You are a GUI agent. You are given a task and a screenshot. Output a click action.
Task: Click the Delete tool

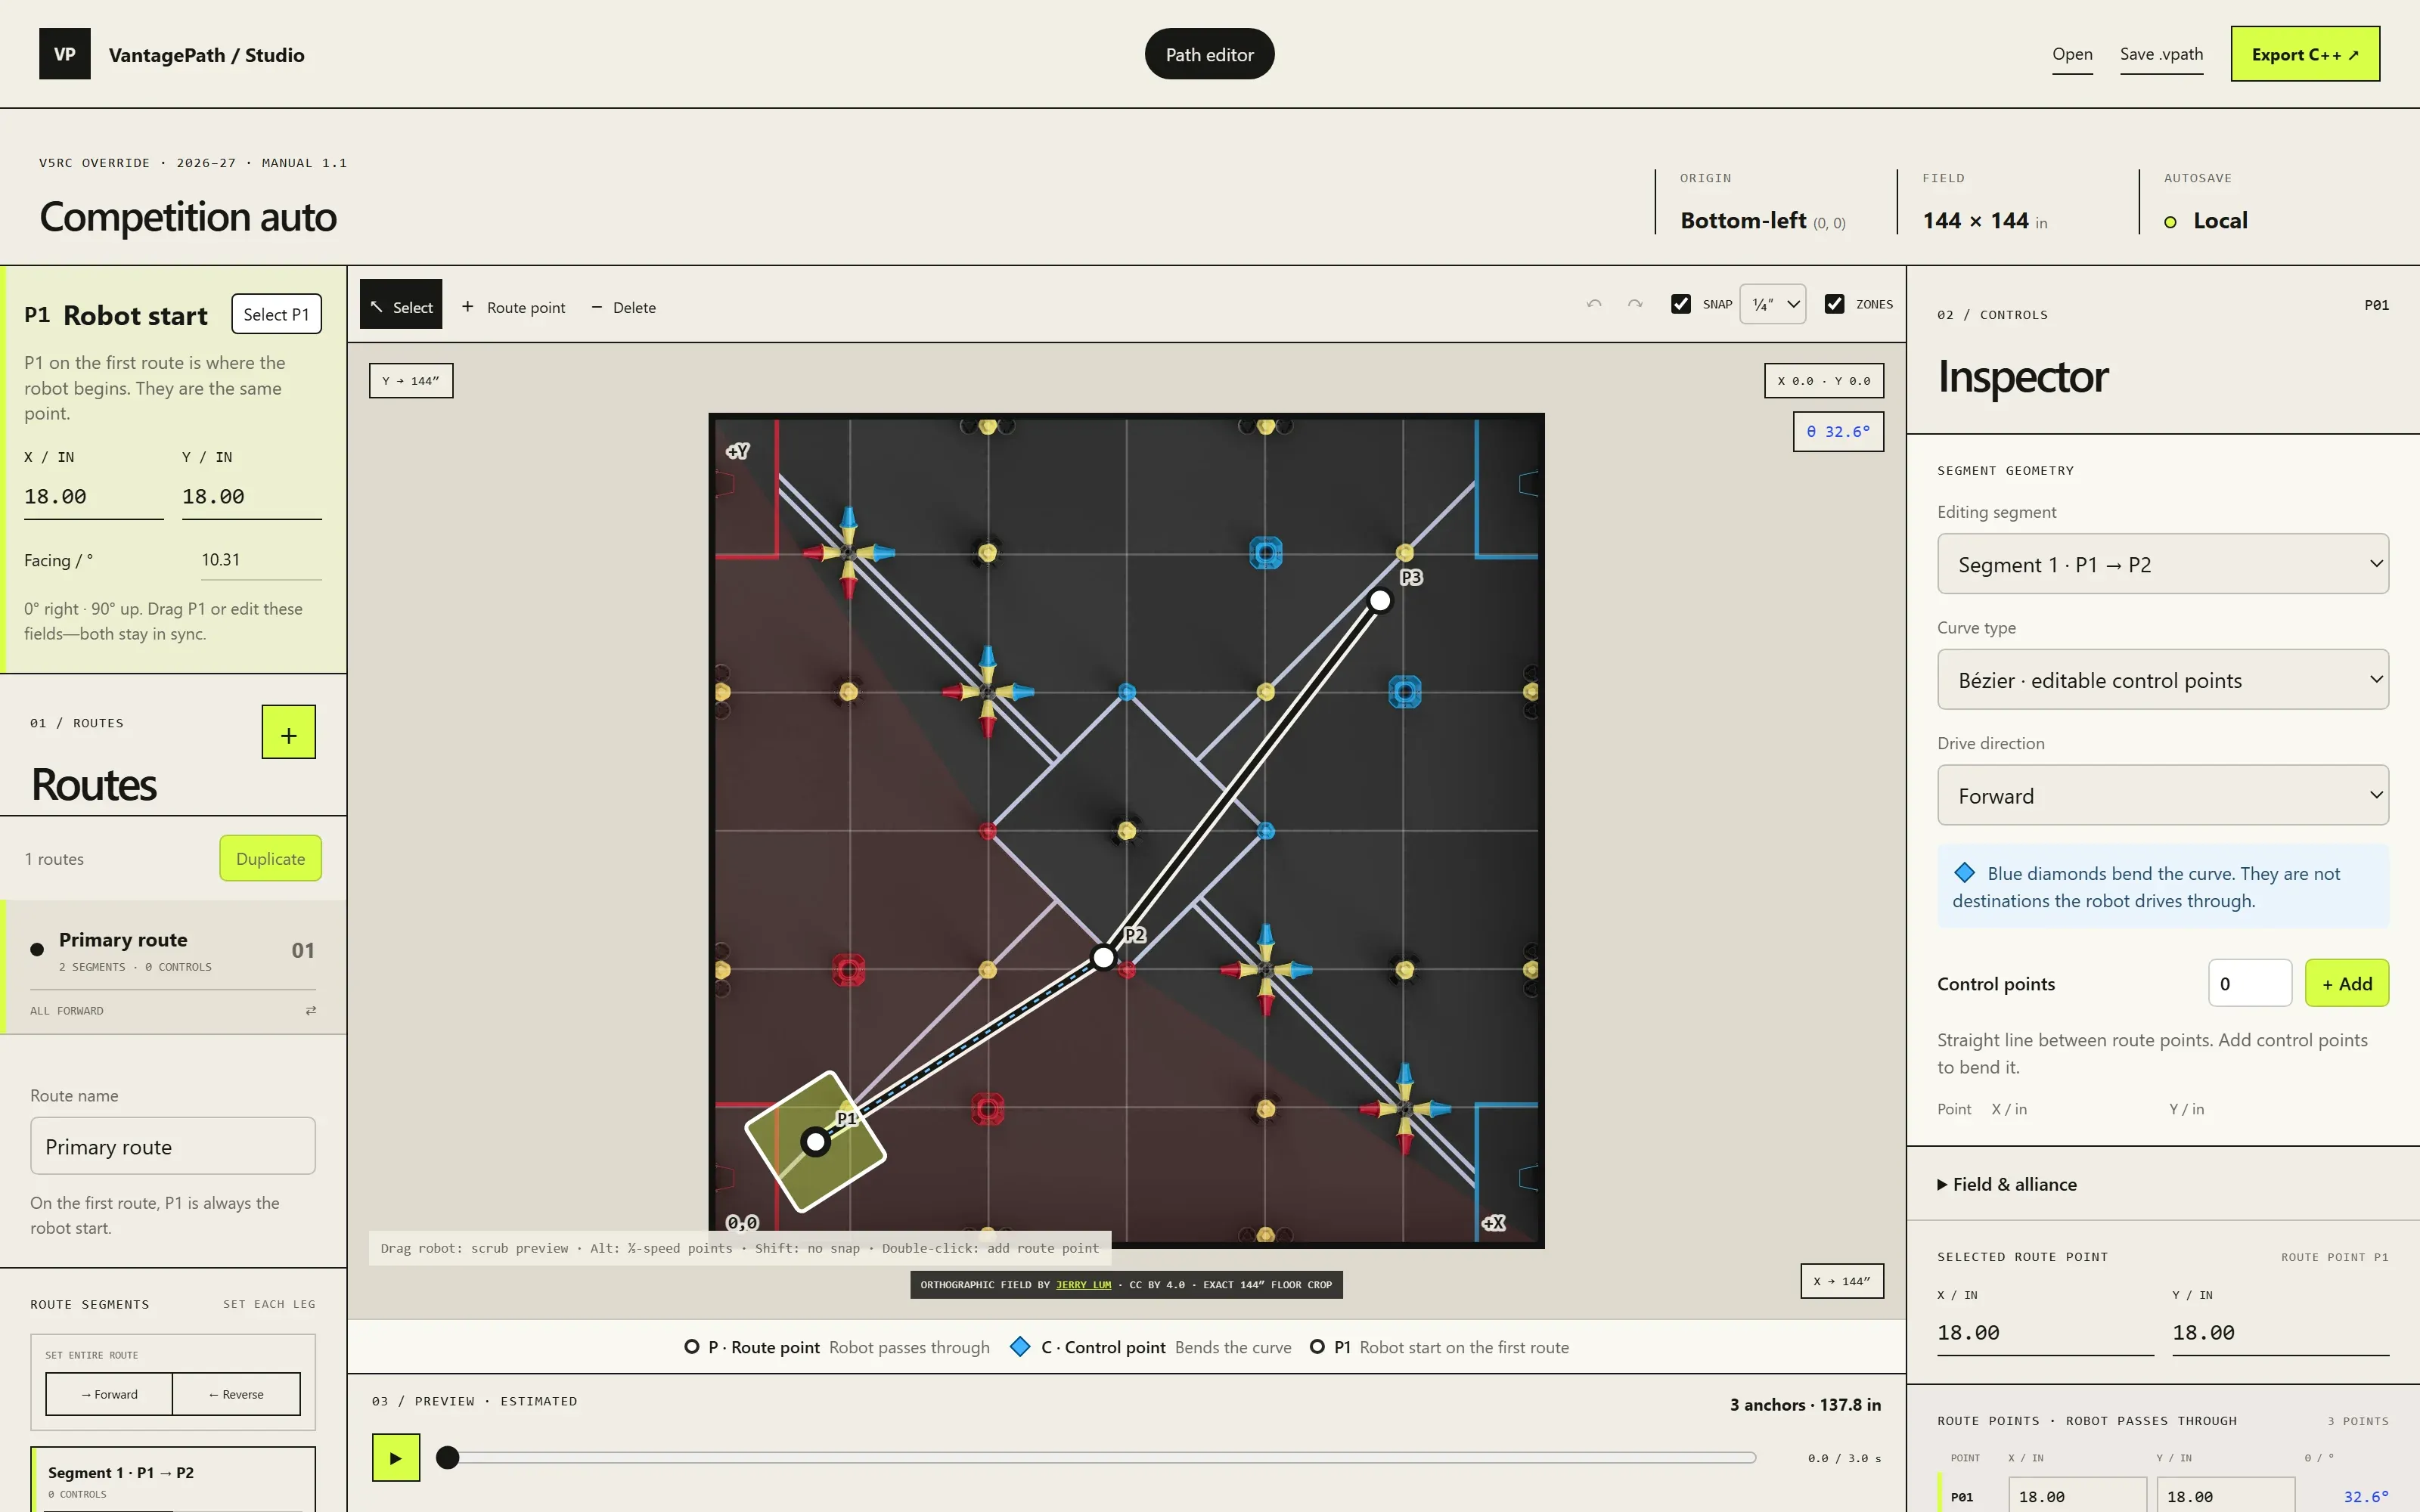(624, 307)
